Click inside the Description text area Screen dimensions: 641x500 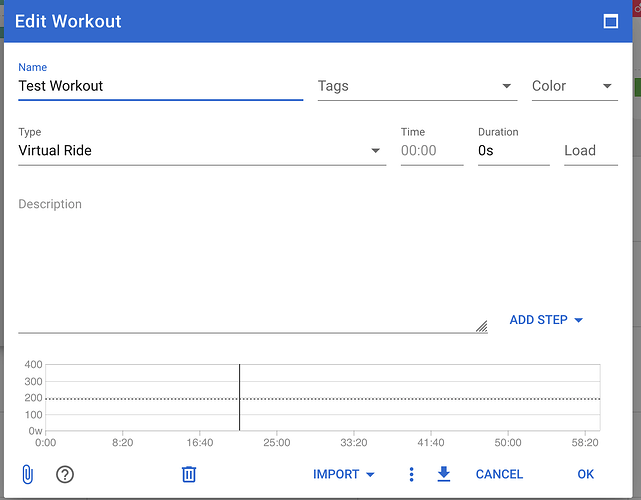coord(253,264)
